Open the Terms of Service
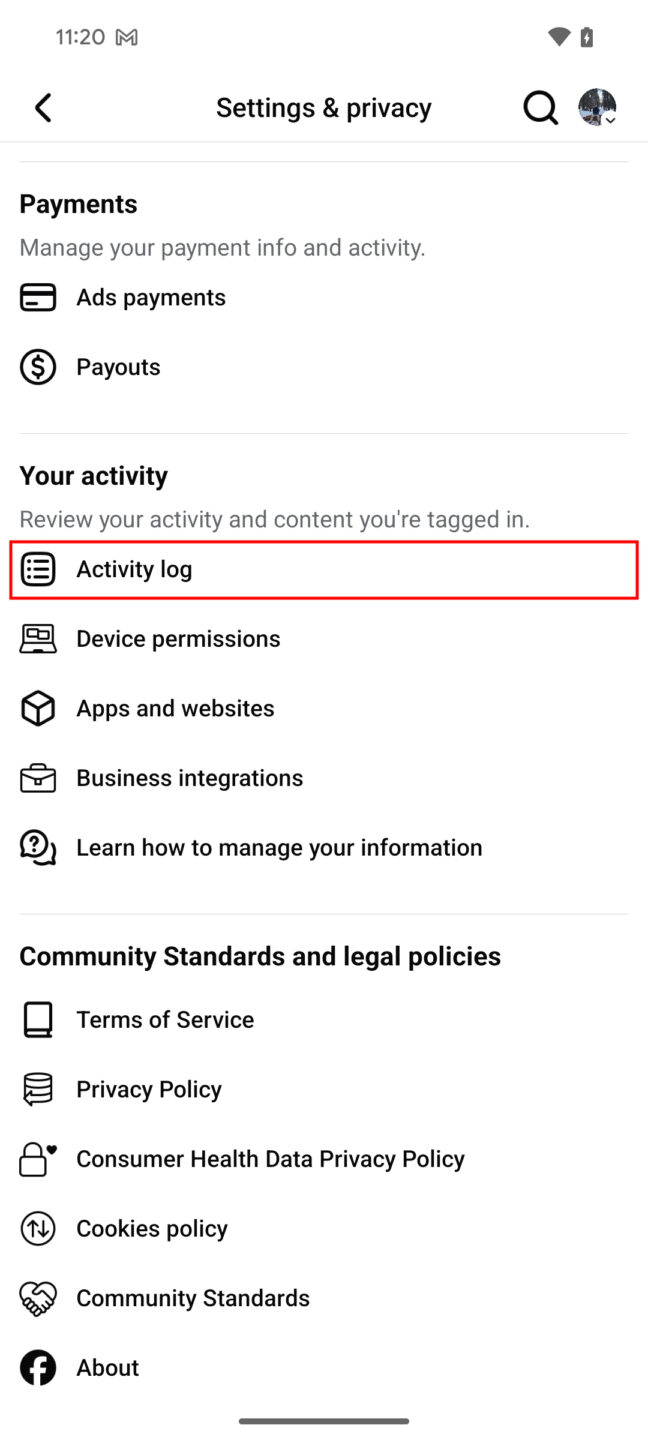 click(x=165, y=1019)
